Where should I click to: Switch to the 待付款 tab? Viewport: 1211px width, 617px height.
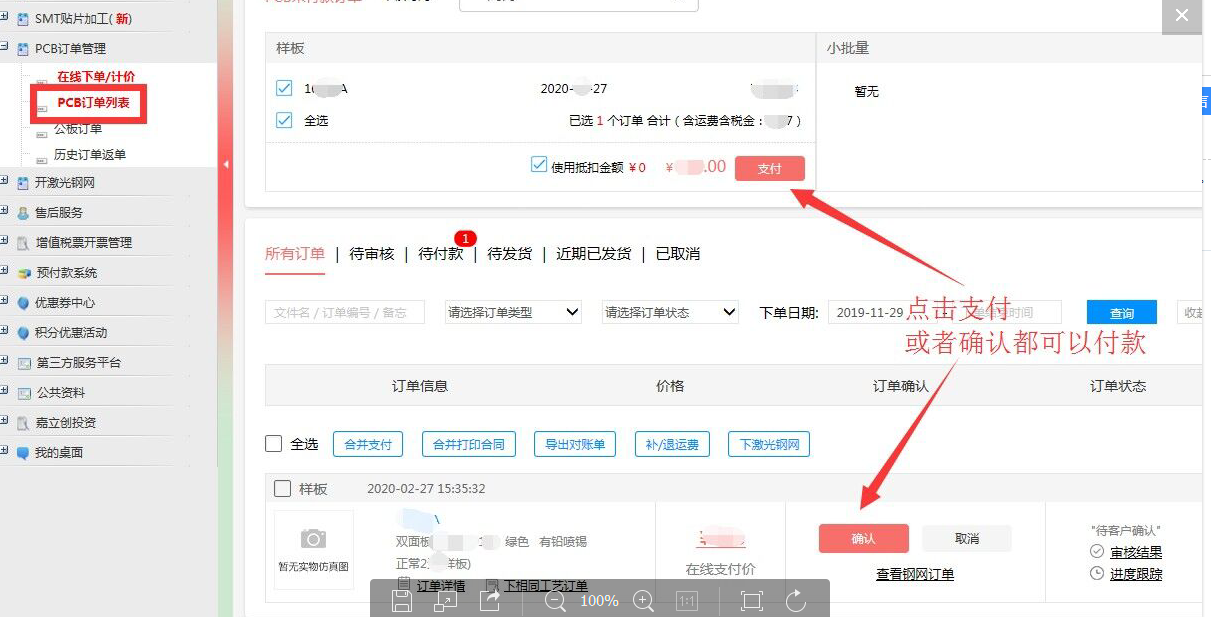pos(441,254)
